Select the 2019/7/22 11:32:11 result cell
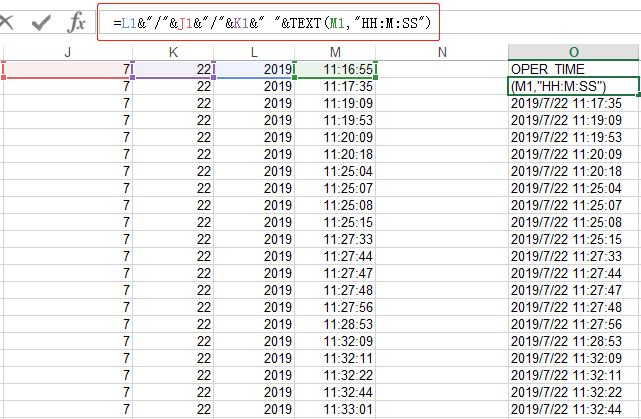The width and height of the screenshot is (641, 419). (x=574, y=375)
